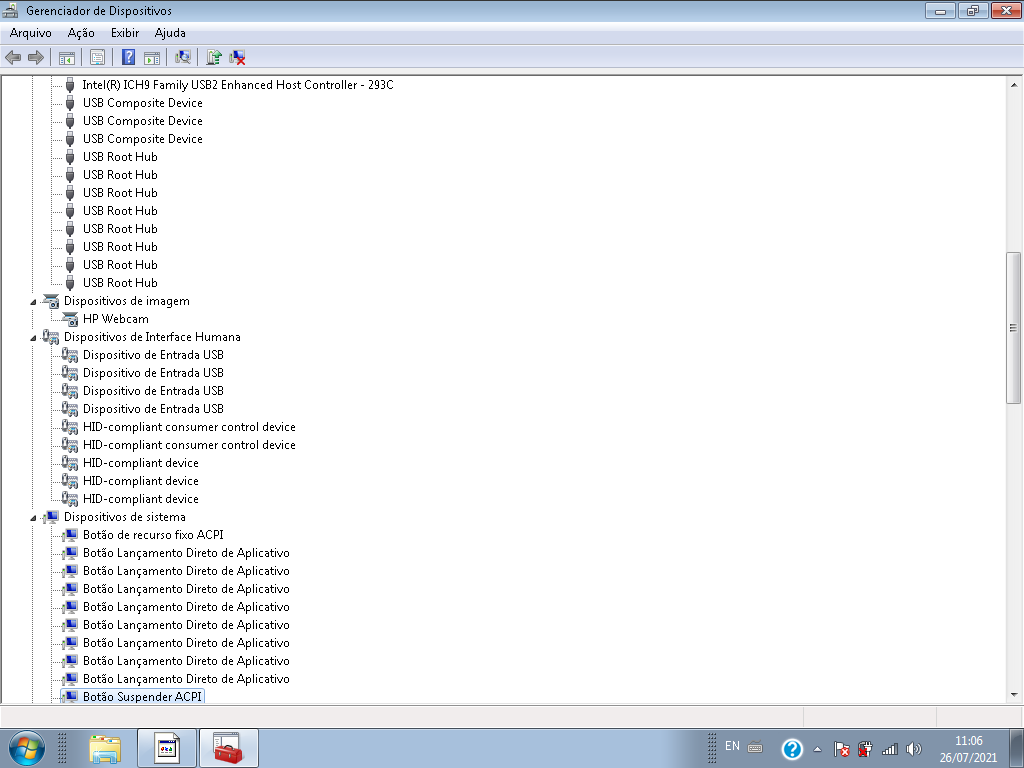Click the vertical scrollbar thumb
The image size is (1024, 768).
[1014, 328]
